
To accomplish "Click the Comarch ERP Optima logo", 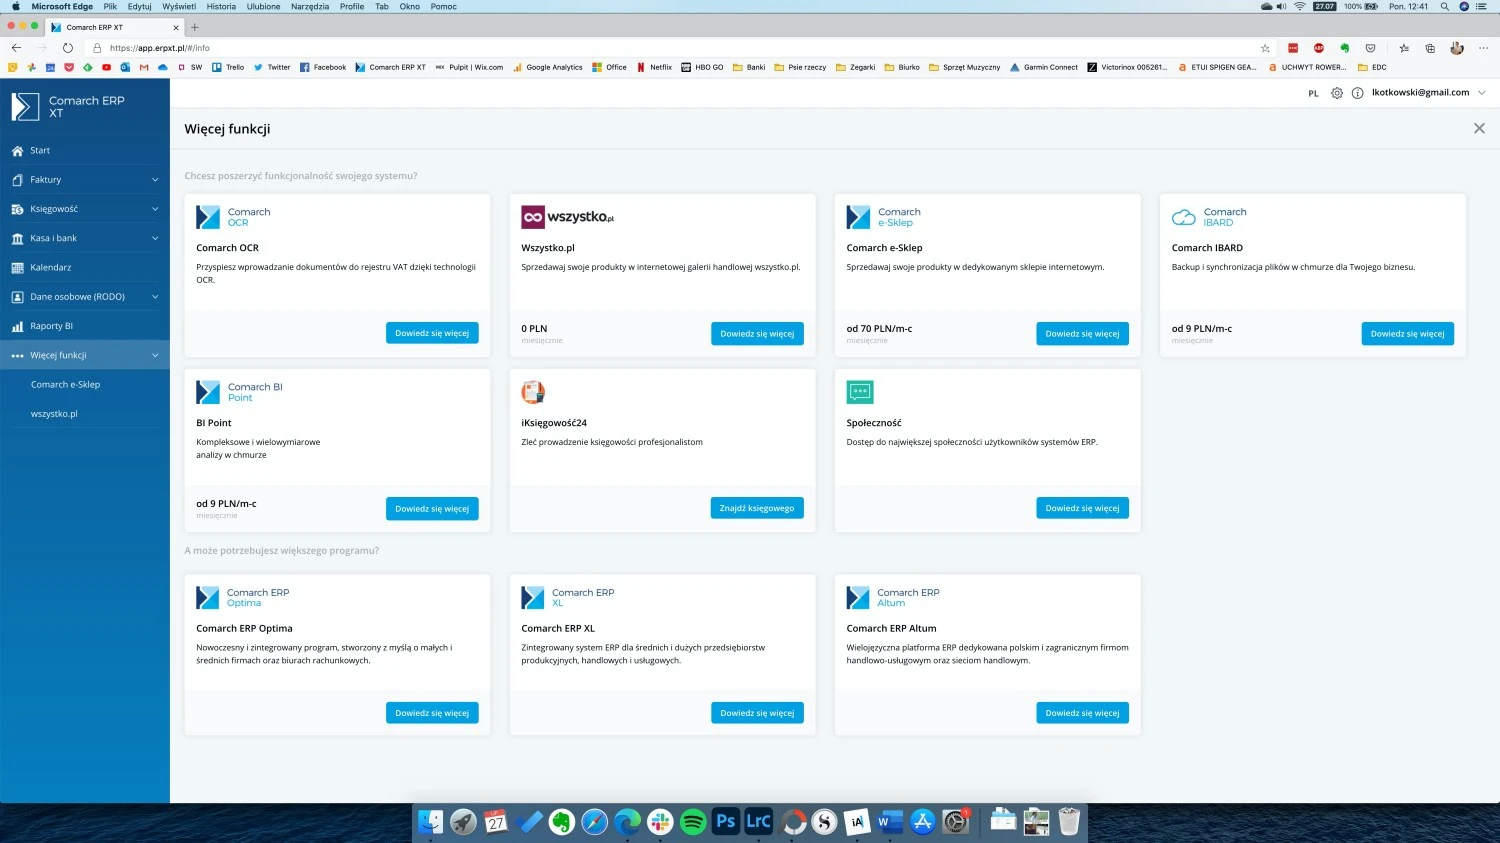I will tap(243, 598).
